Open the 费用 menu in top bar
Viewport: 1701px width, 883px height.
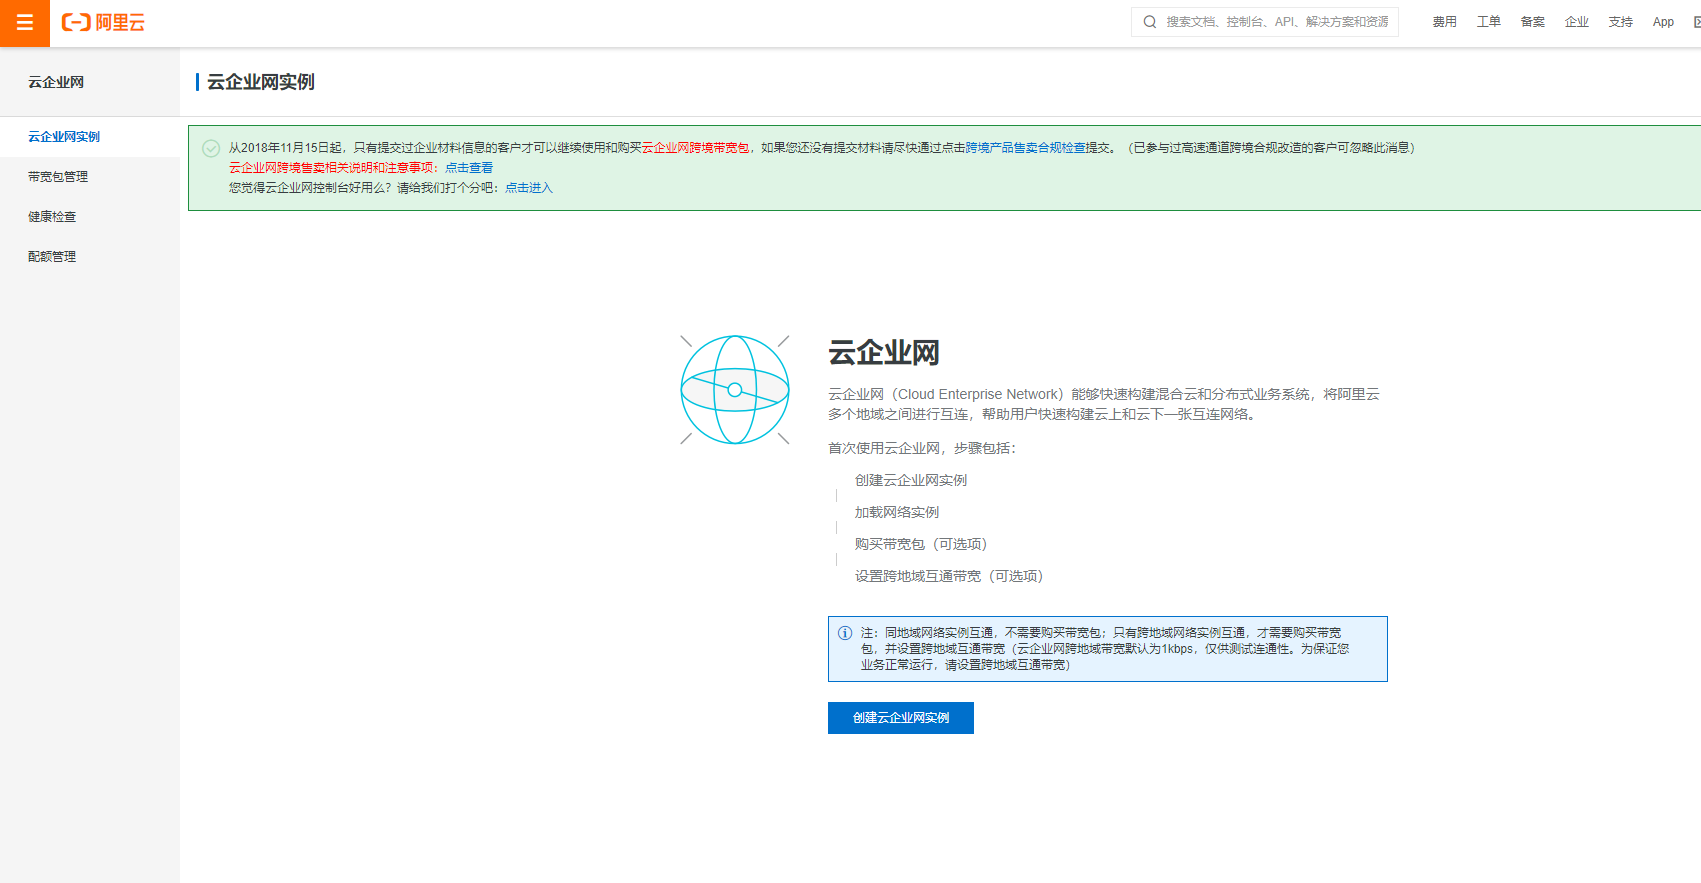pos(1444,22)
